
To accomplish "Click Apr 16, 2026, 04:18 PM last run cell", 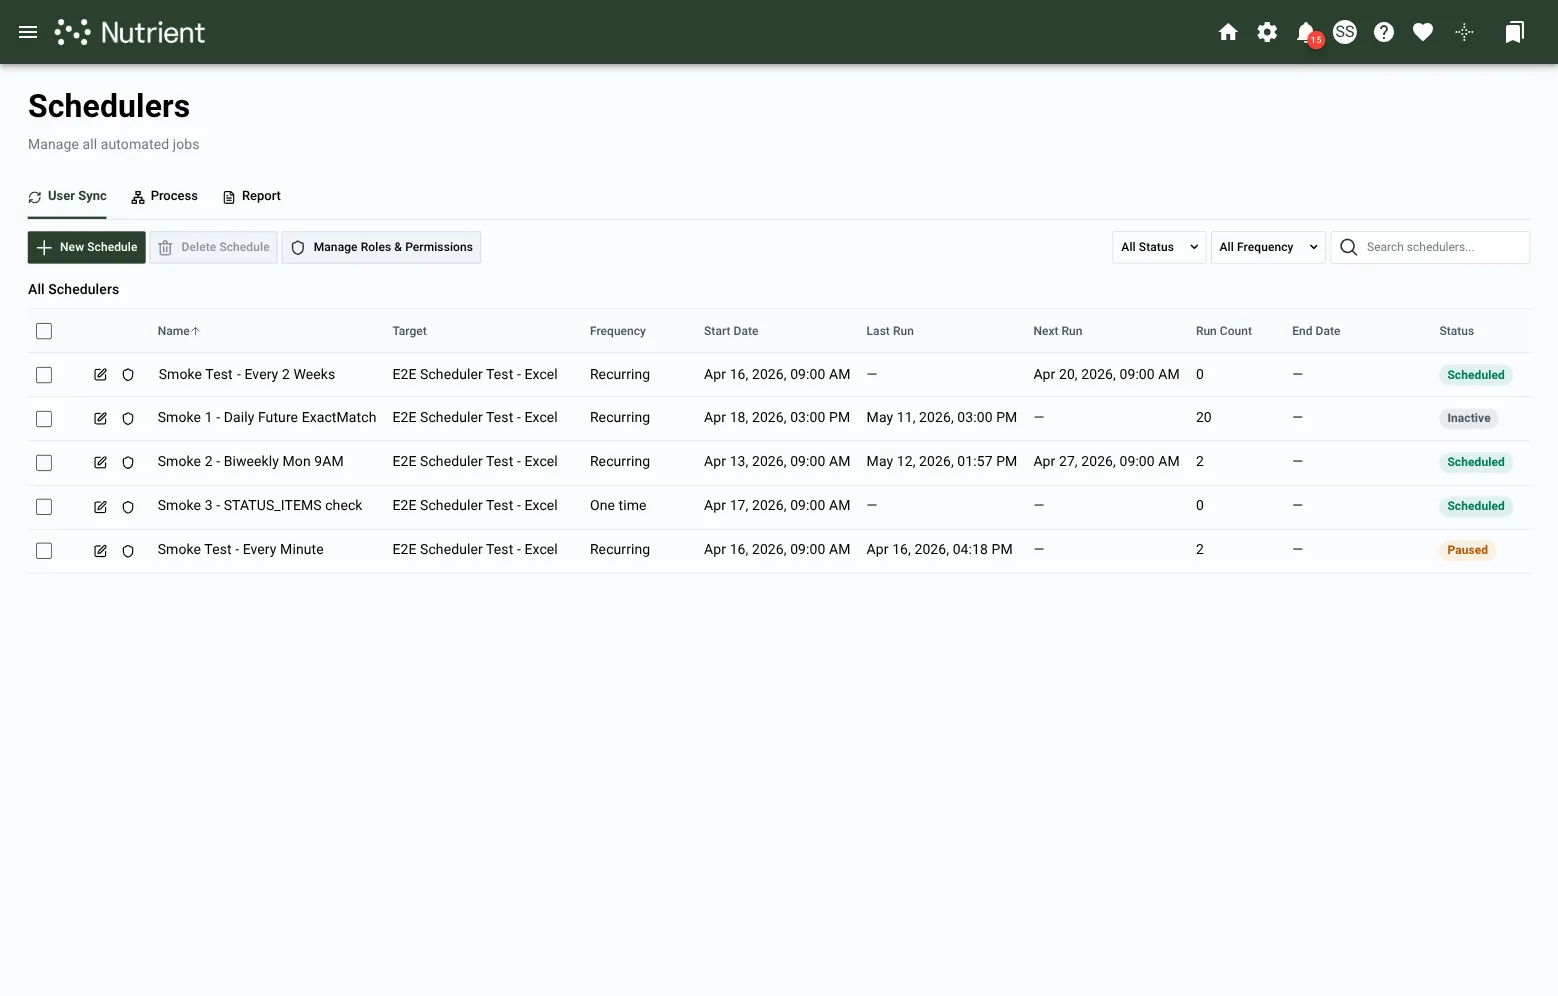I will [x=940, y=549].
